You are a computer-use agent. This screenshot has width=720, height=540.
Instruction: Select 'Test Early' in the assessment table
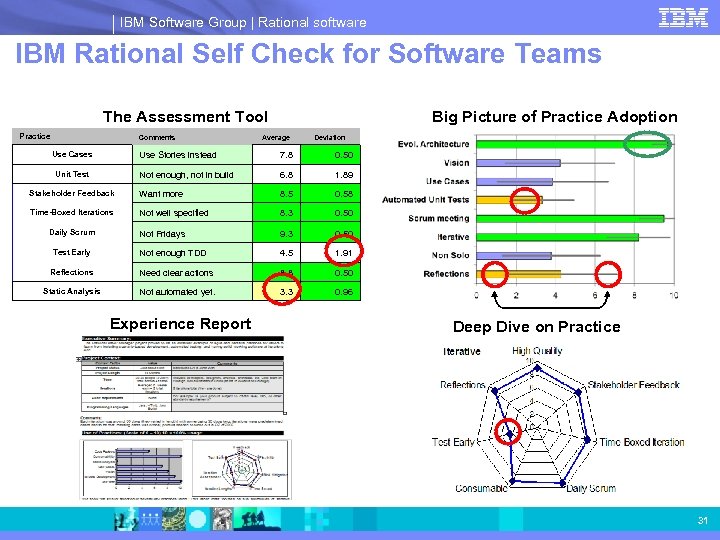tap(72, 252)
